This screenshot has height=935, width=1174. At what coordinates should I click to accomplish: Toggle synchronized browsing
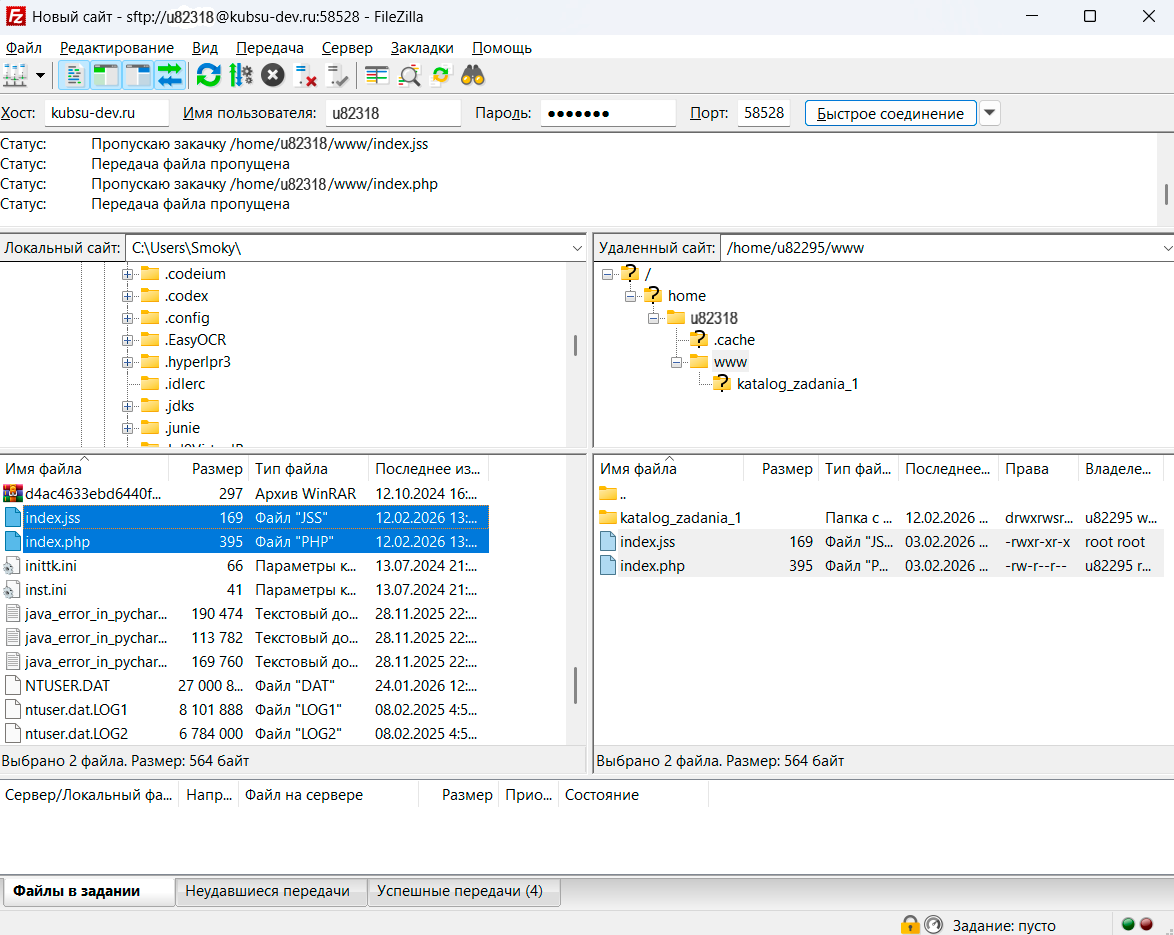441,76
